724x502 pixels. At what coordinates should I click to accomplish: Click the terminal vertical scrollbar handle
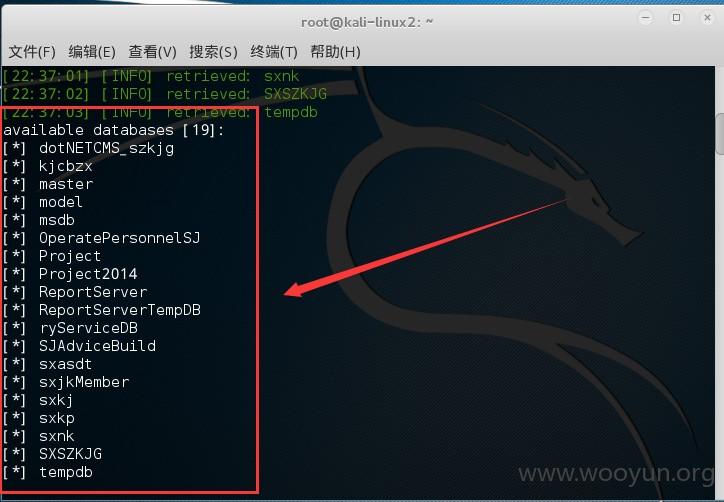(720, 134)
